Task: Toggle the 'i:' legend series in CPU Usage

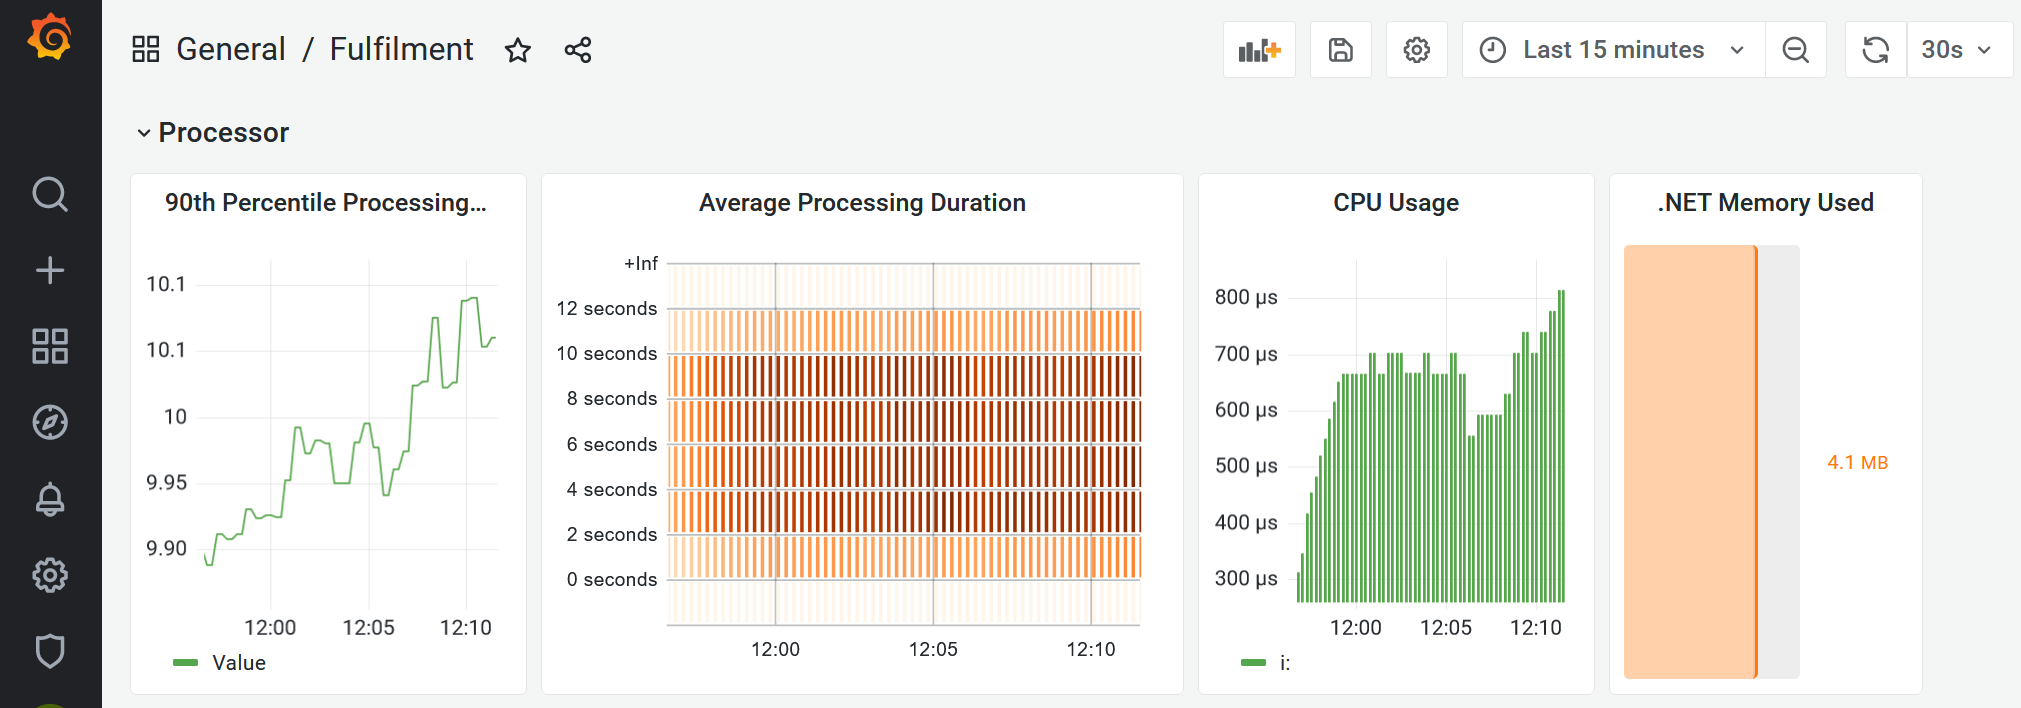Action: (x=1285, y=663)
